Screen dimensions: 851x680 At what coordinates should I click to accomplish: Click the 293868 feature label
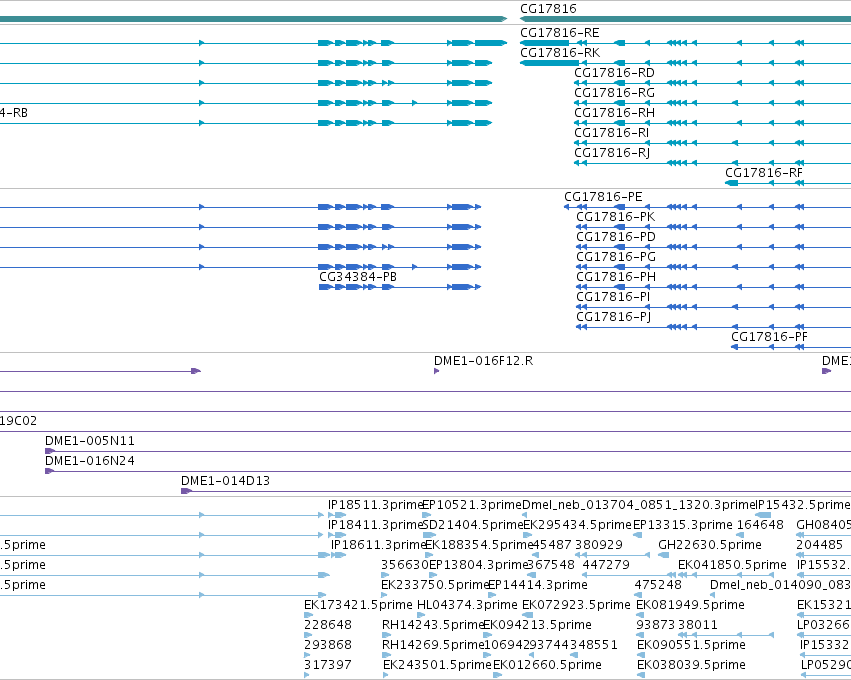click(x=328, y=645)
